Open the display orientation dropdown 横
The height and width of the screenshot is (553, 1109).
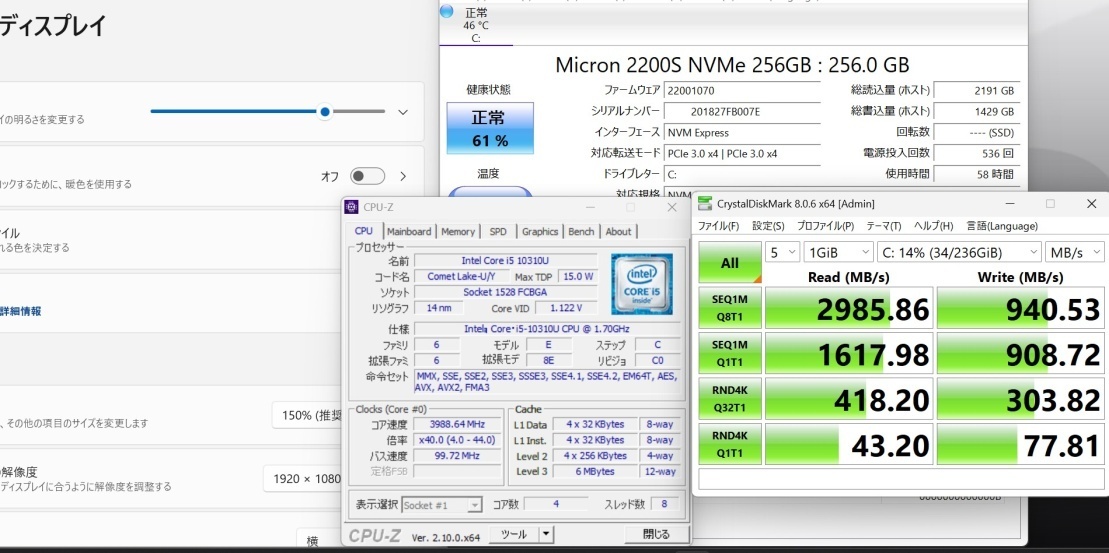click(x=320, y=540)
